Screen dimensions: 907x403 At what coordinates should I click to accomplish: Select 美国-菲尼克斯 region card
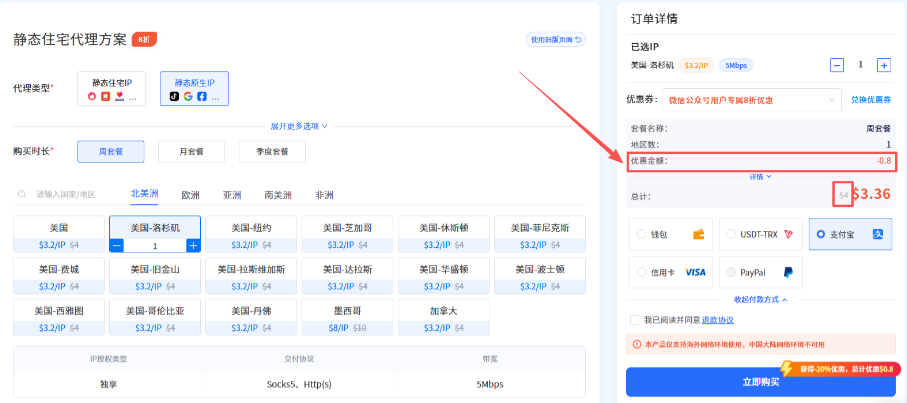tap(540, 235)
